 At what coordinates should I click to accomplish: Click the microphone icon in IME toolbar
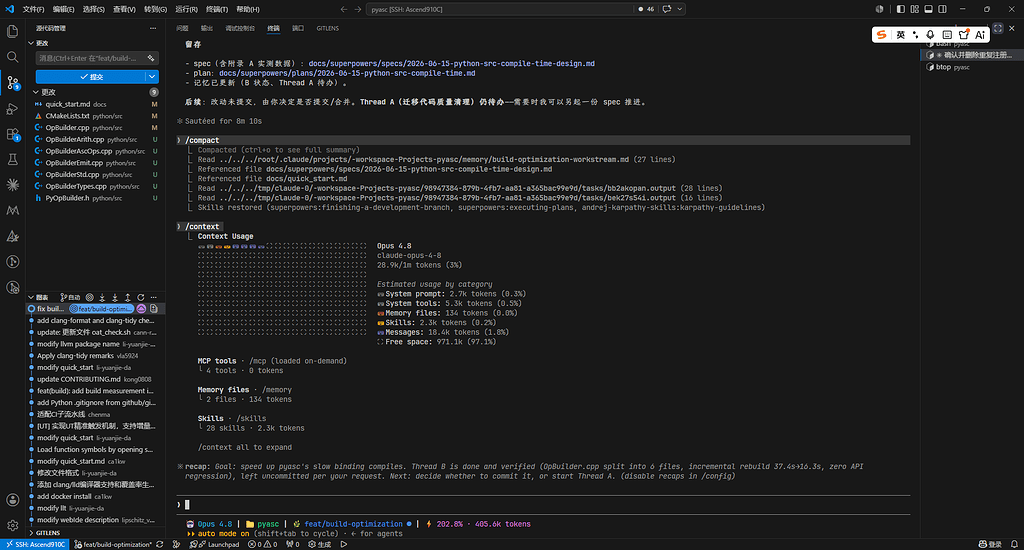[x=930, y=35]
